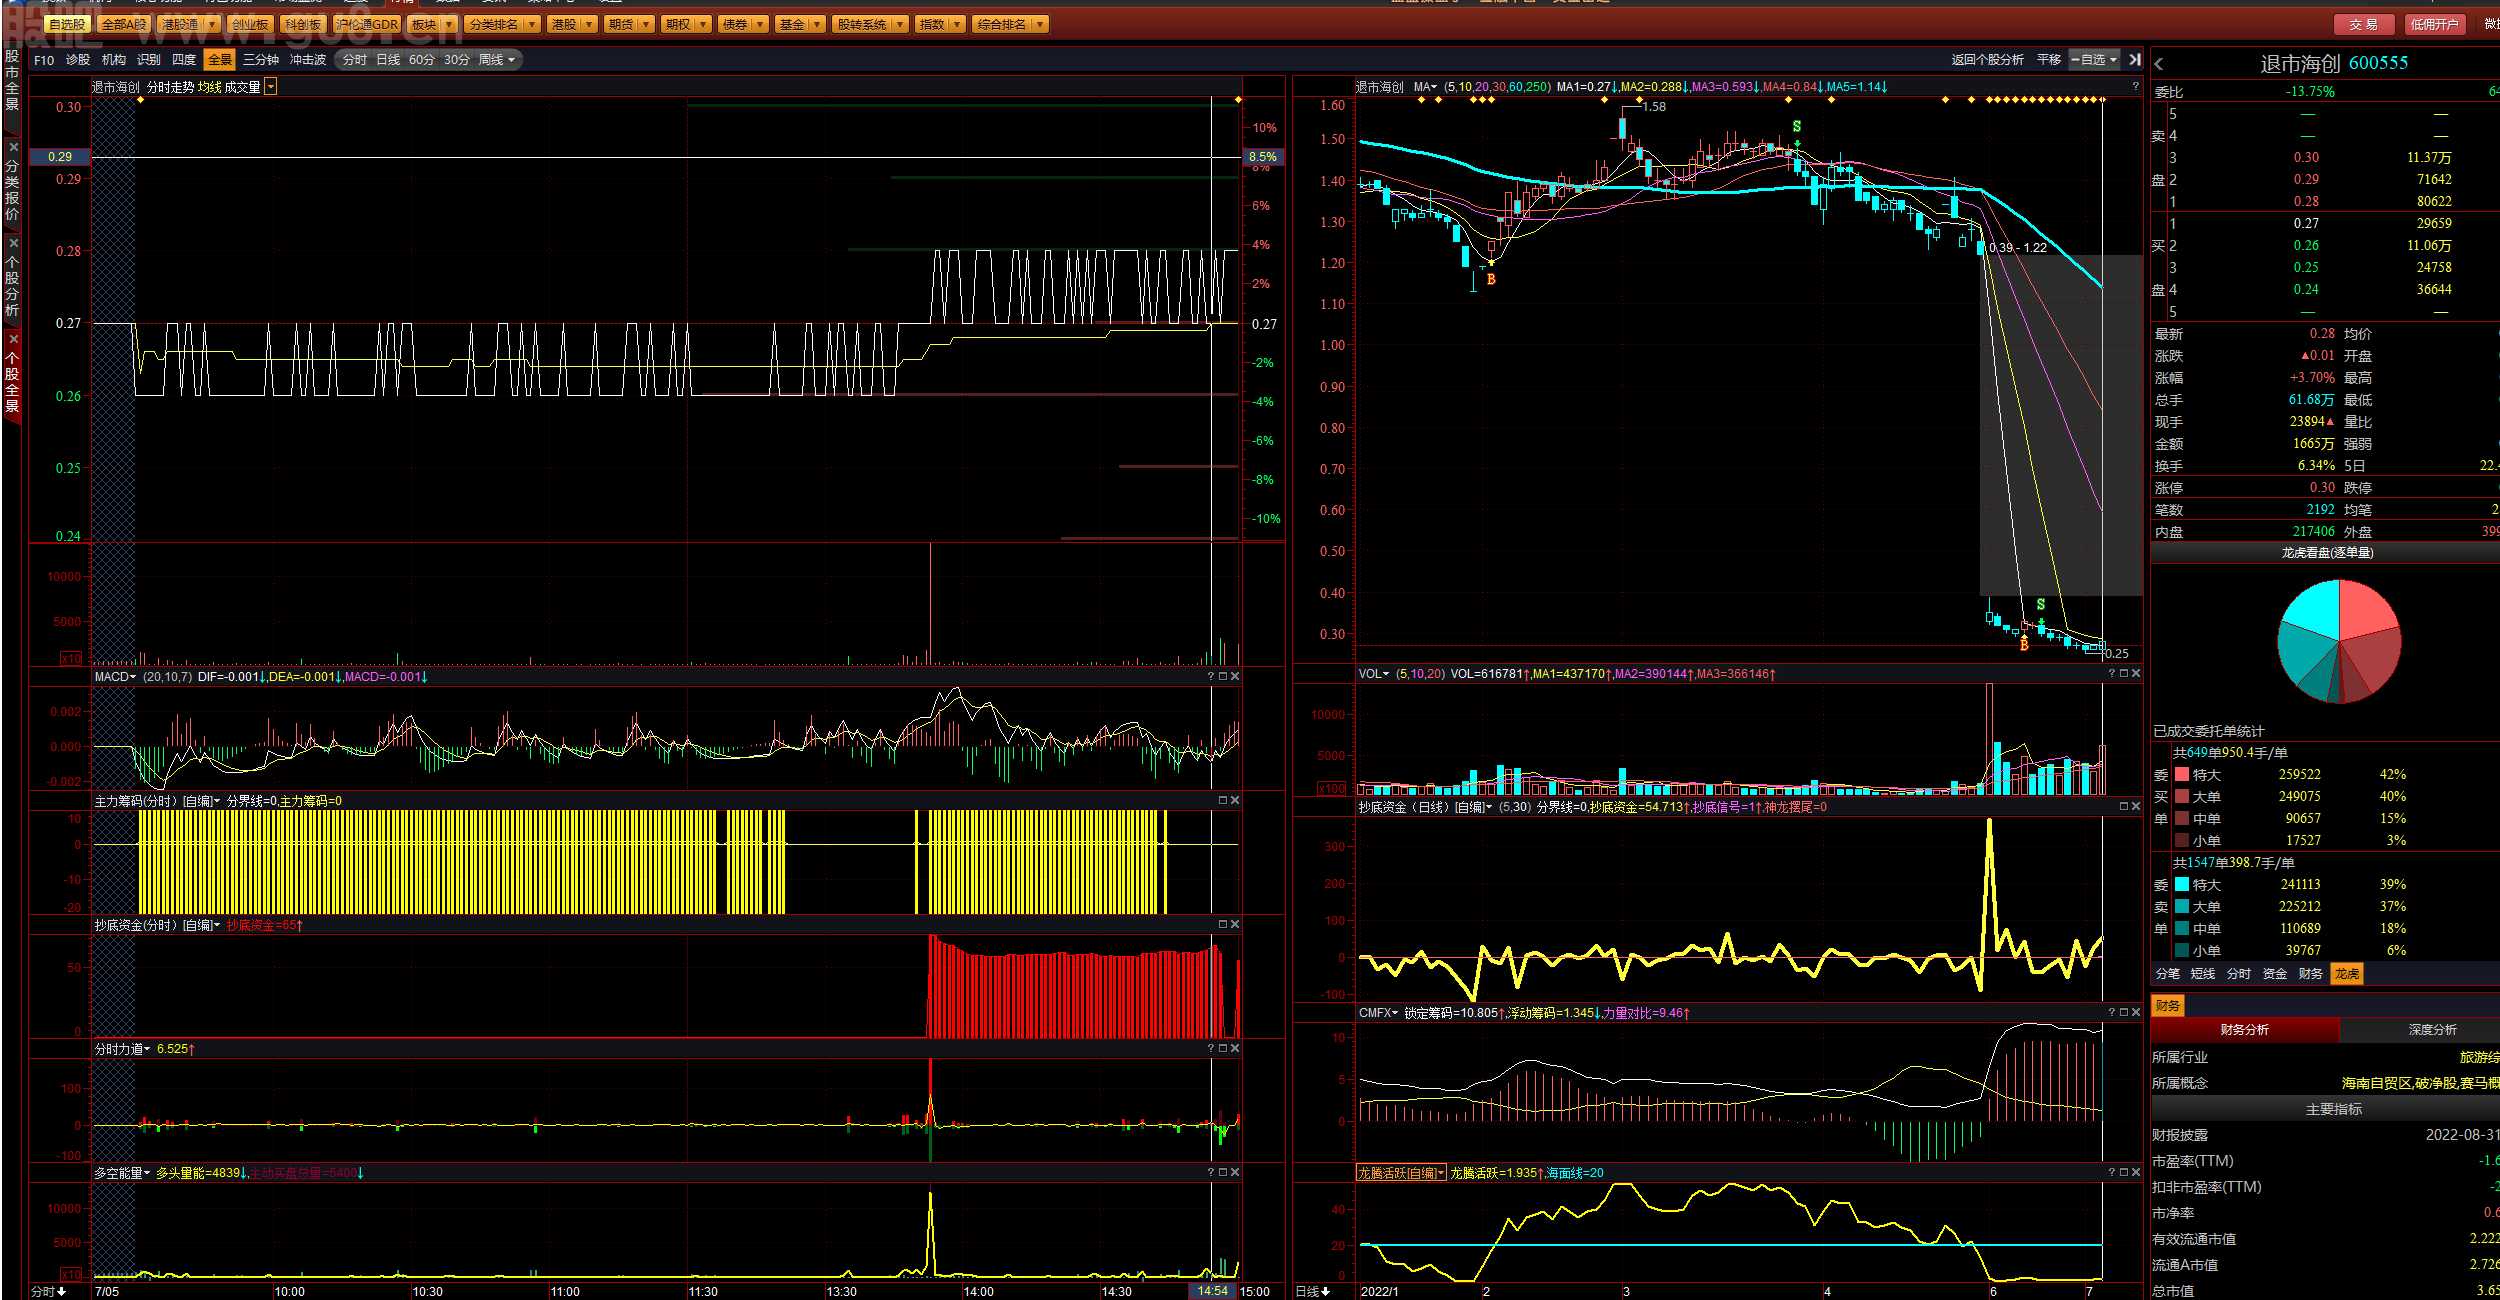Toggle the 识别 view mode
2500x1300 pixels.
click(149, 60)
